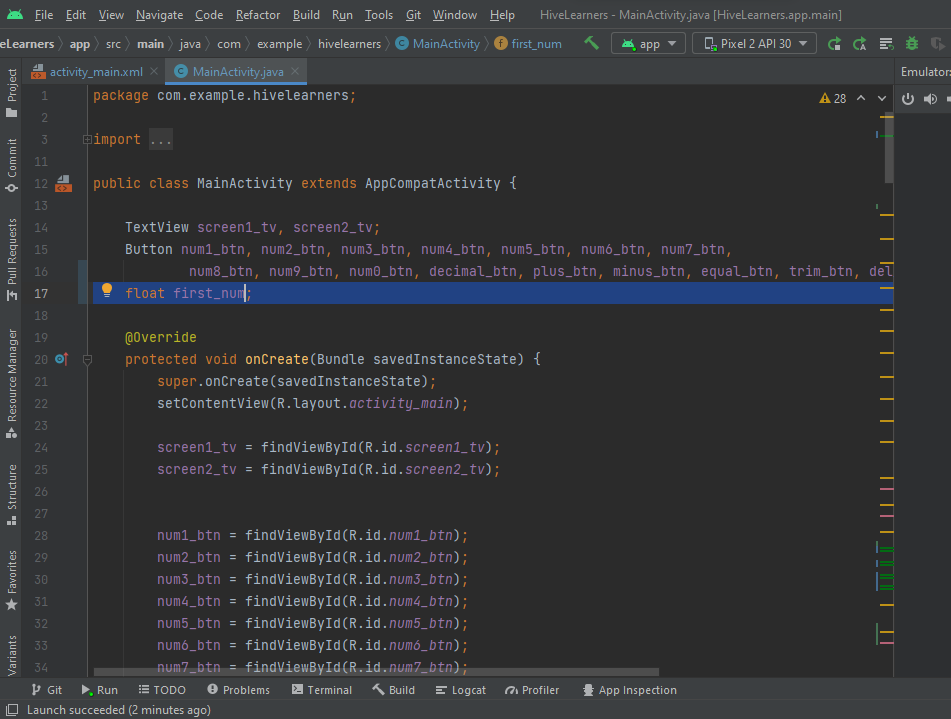Image resolution: width=951 pixels, height=719 pixels.
Task: Open the Edit menu
Action: [76, 15]
